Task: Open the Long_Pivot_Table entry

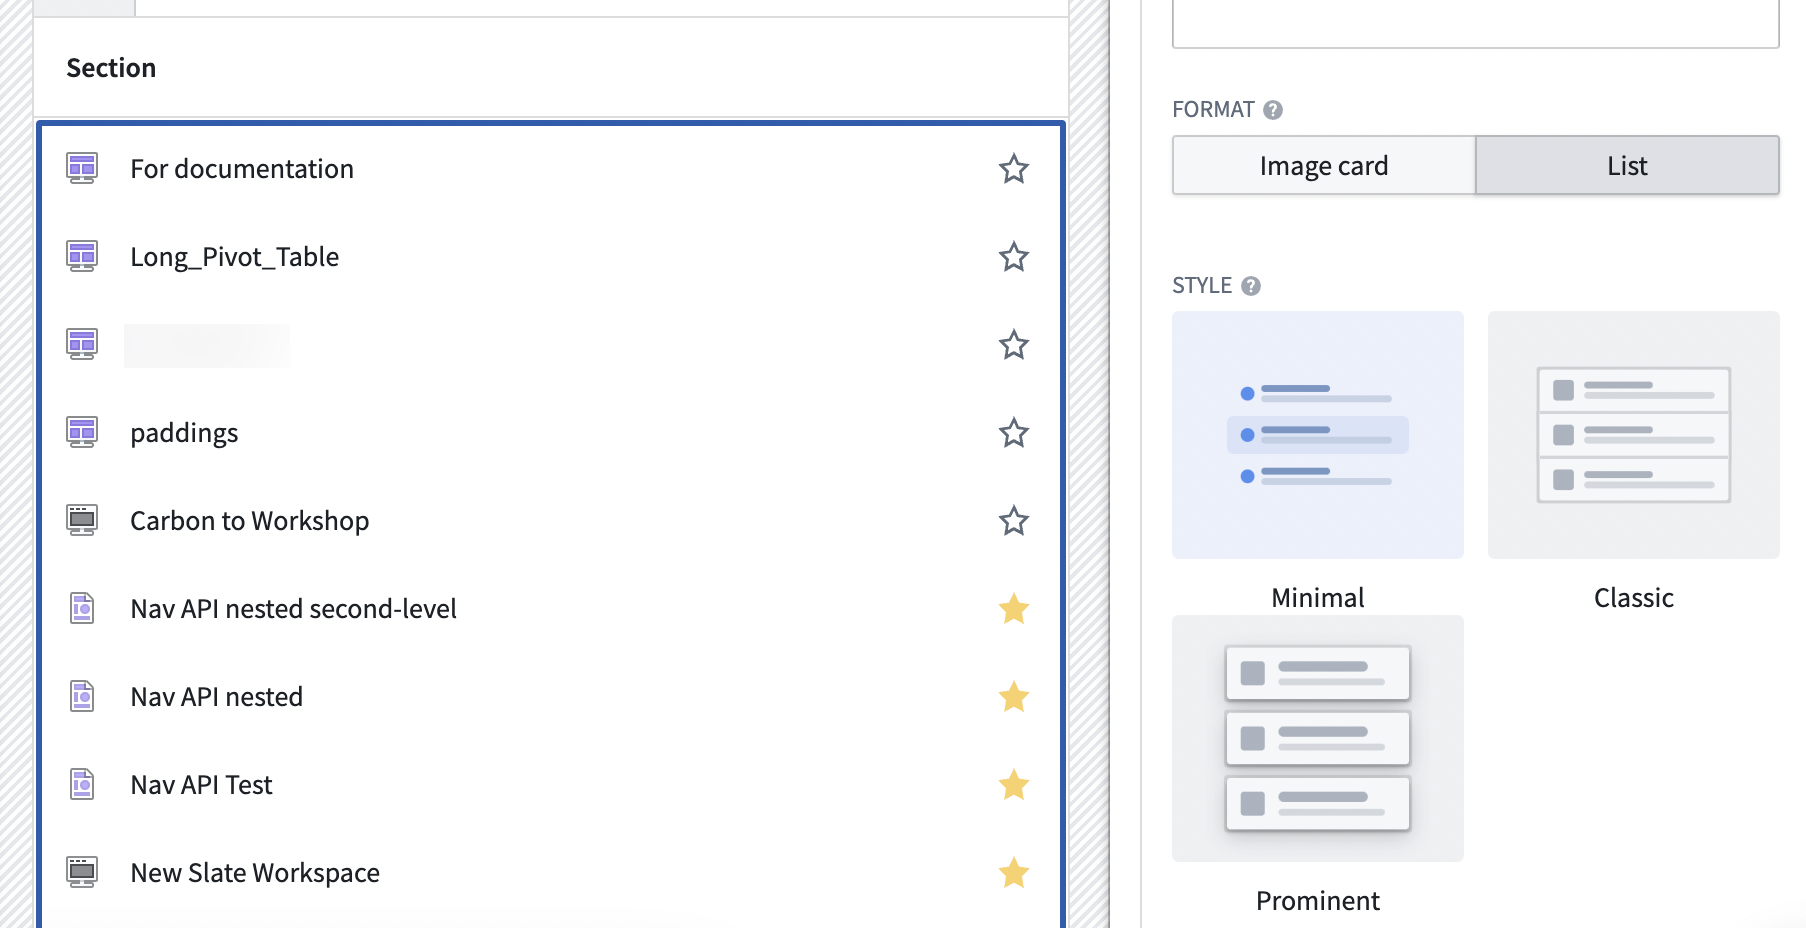Action: click(235, 257)
